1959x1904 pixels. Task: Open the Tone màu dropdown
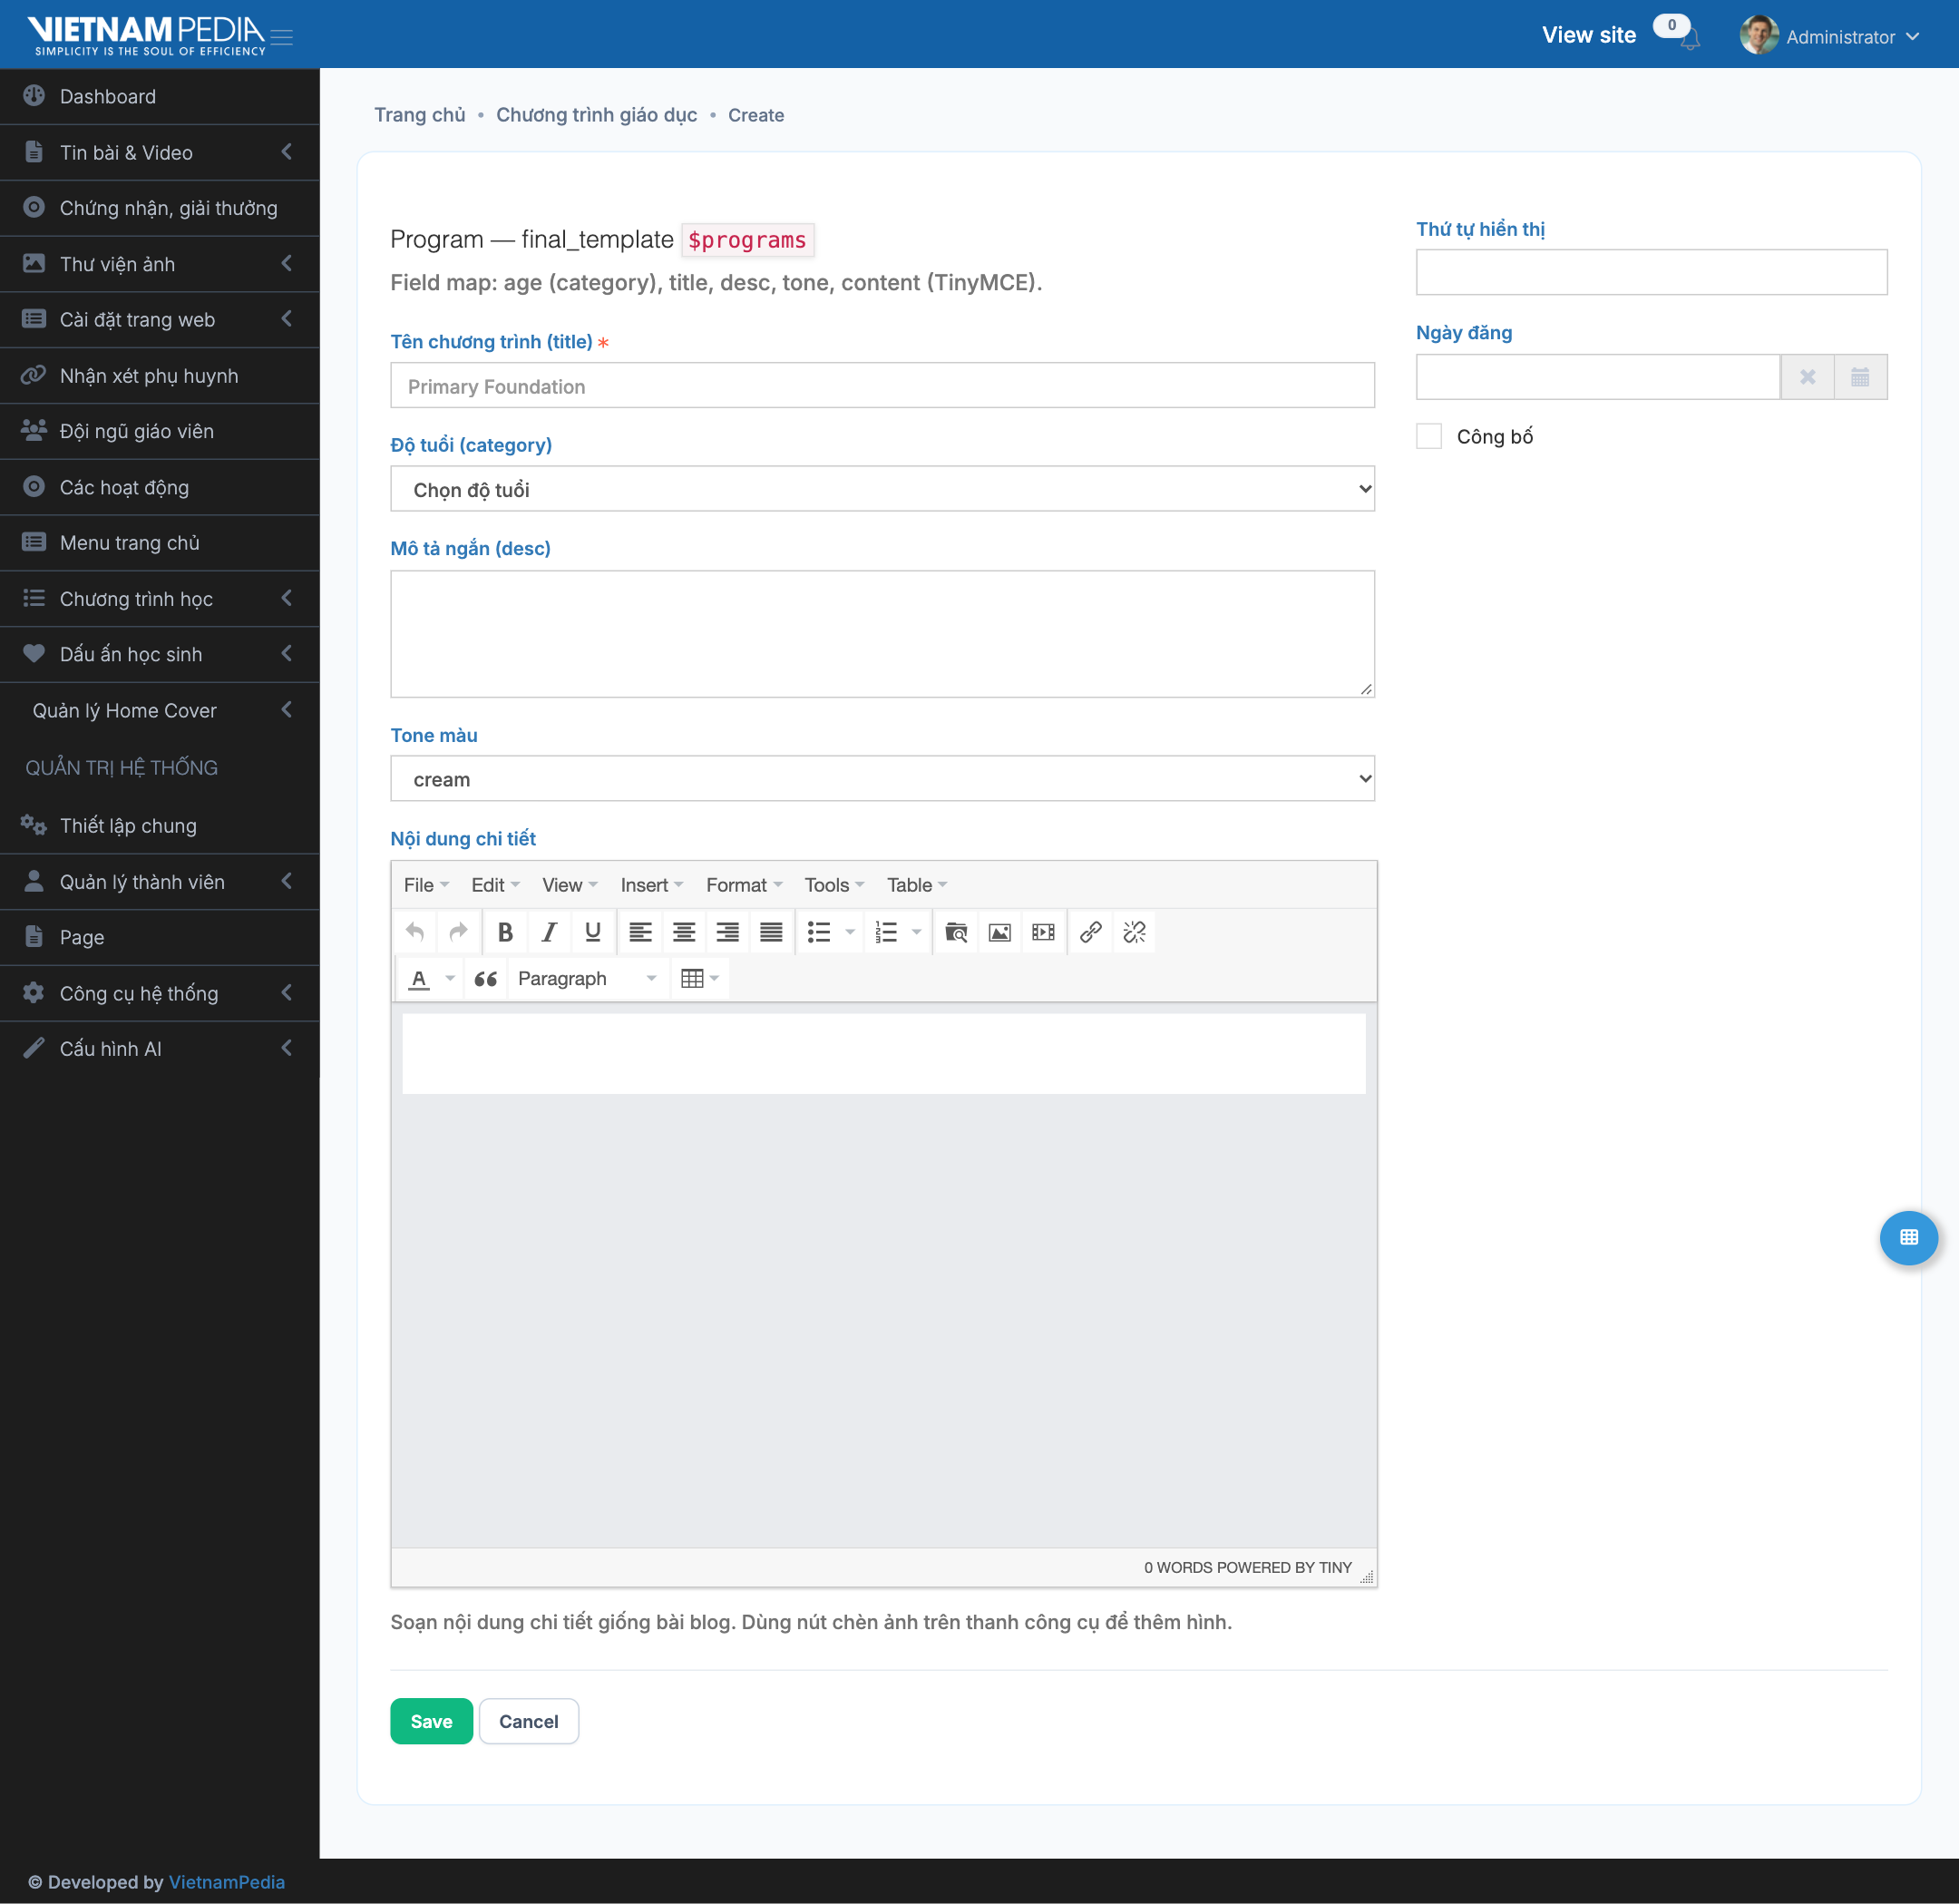pyautogui.click(x=882, y=778)
